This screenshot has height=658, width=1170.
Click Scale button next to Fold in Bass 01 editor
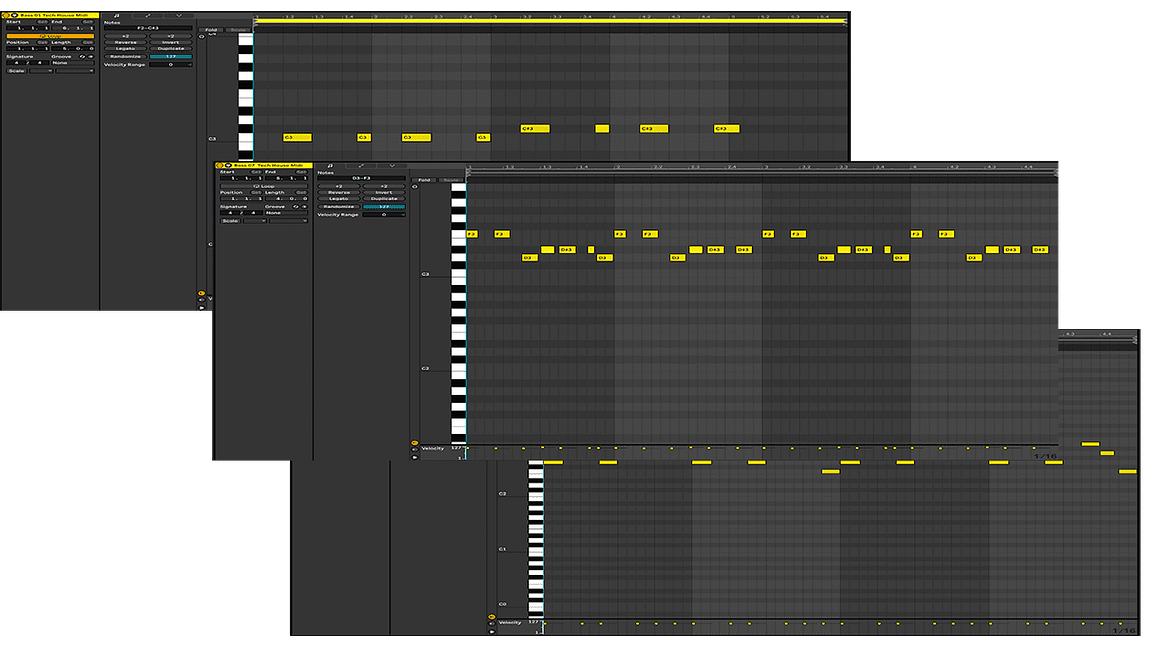pos(238,30)
